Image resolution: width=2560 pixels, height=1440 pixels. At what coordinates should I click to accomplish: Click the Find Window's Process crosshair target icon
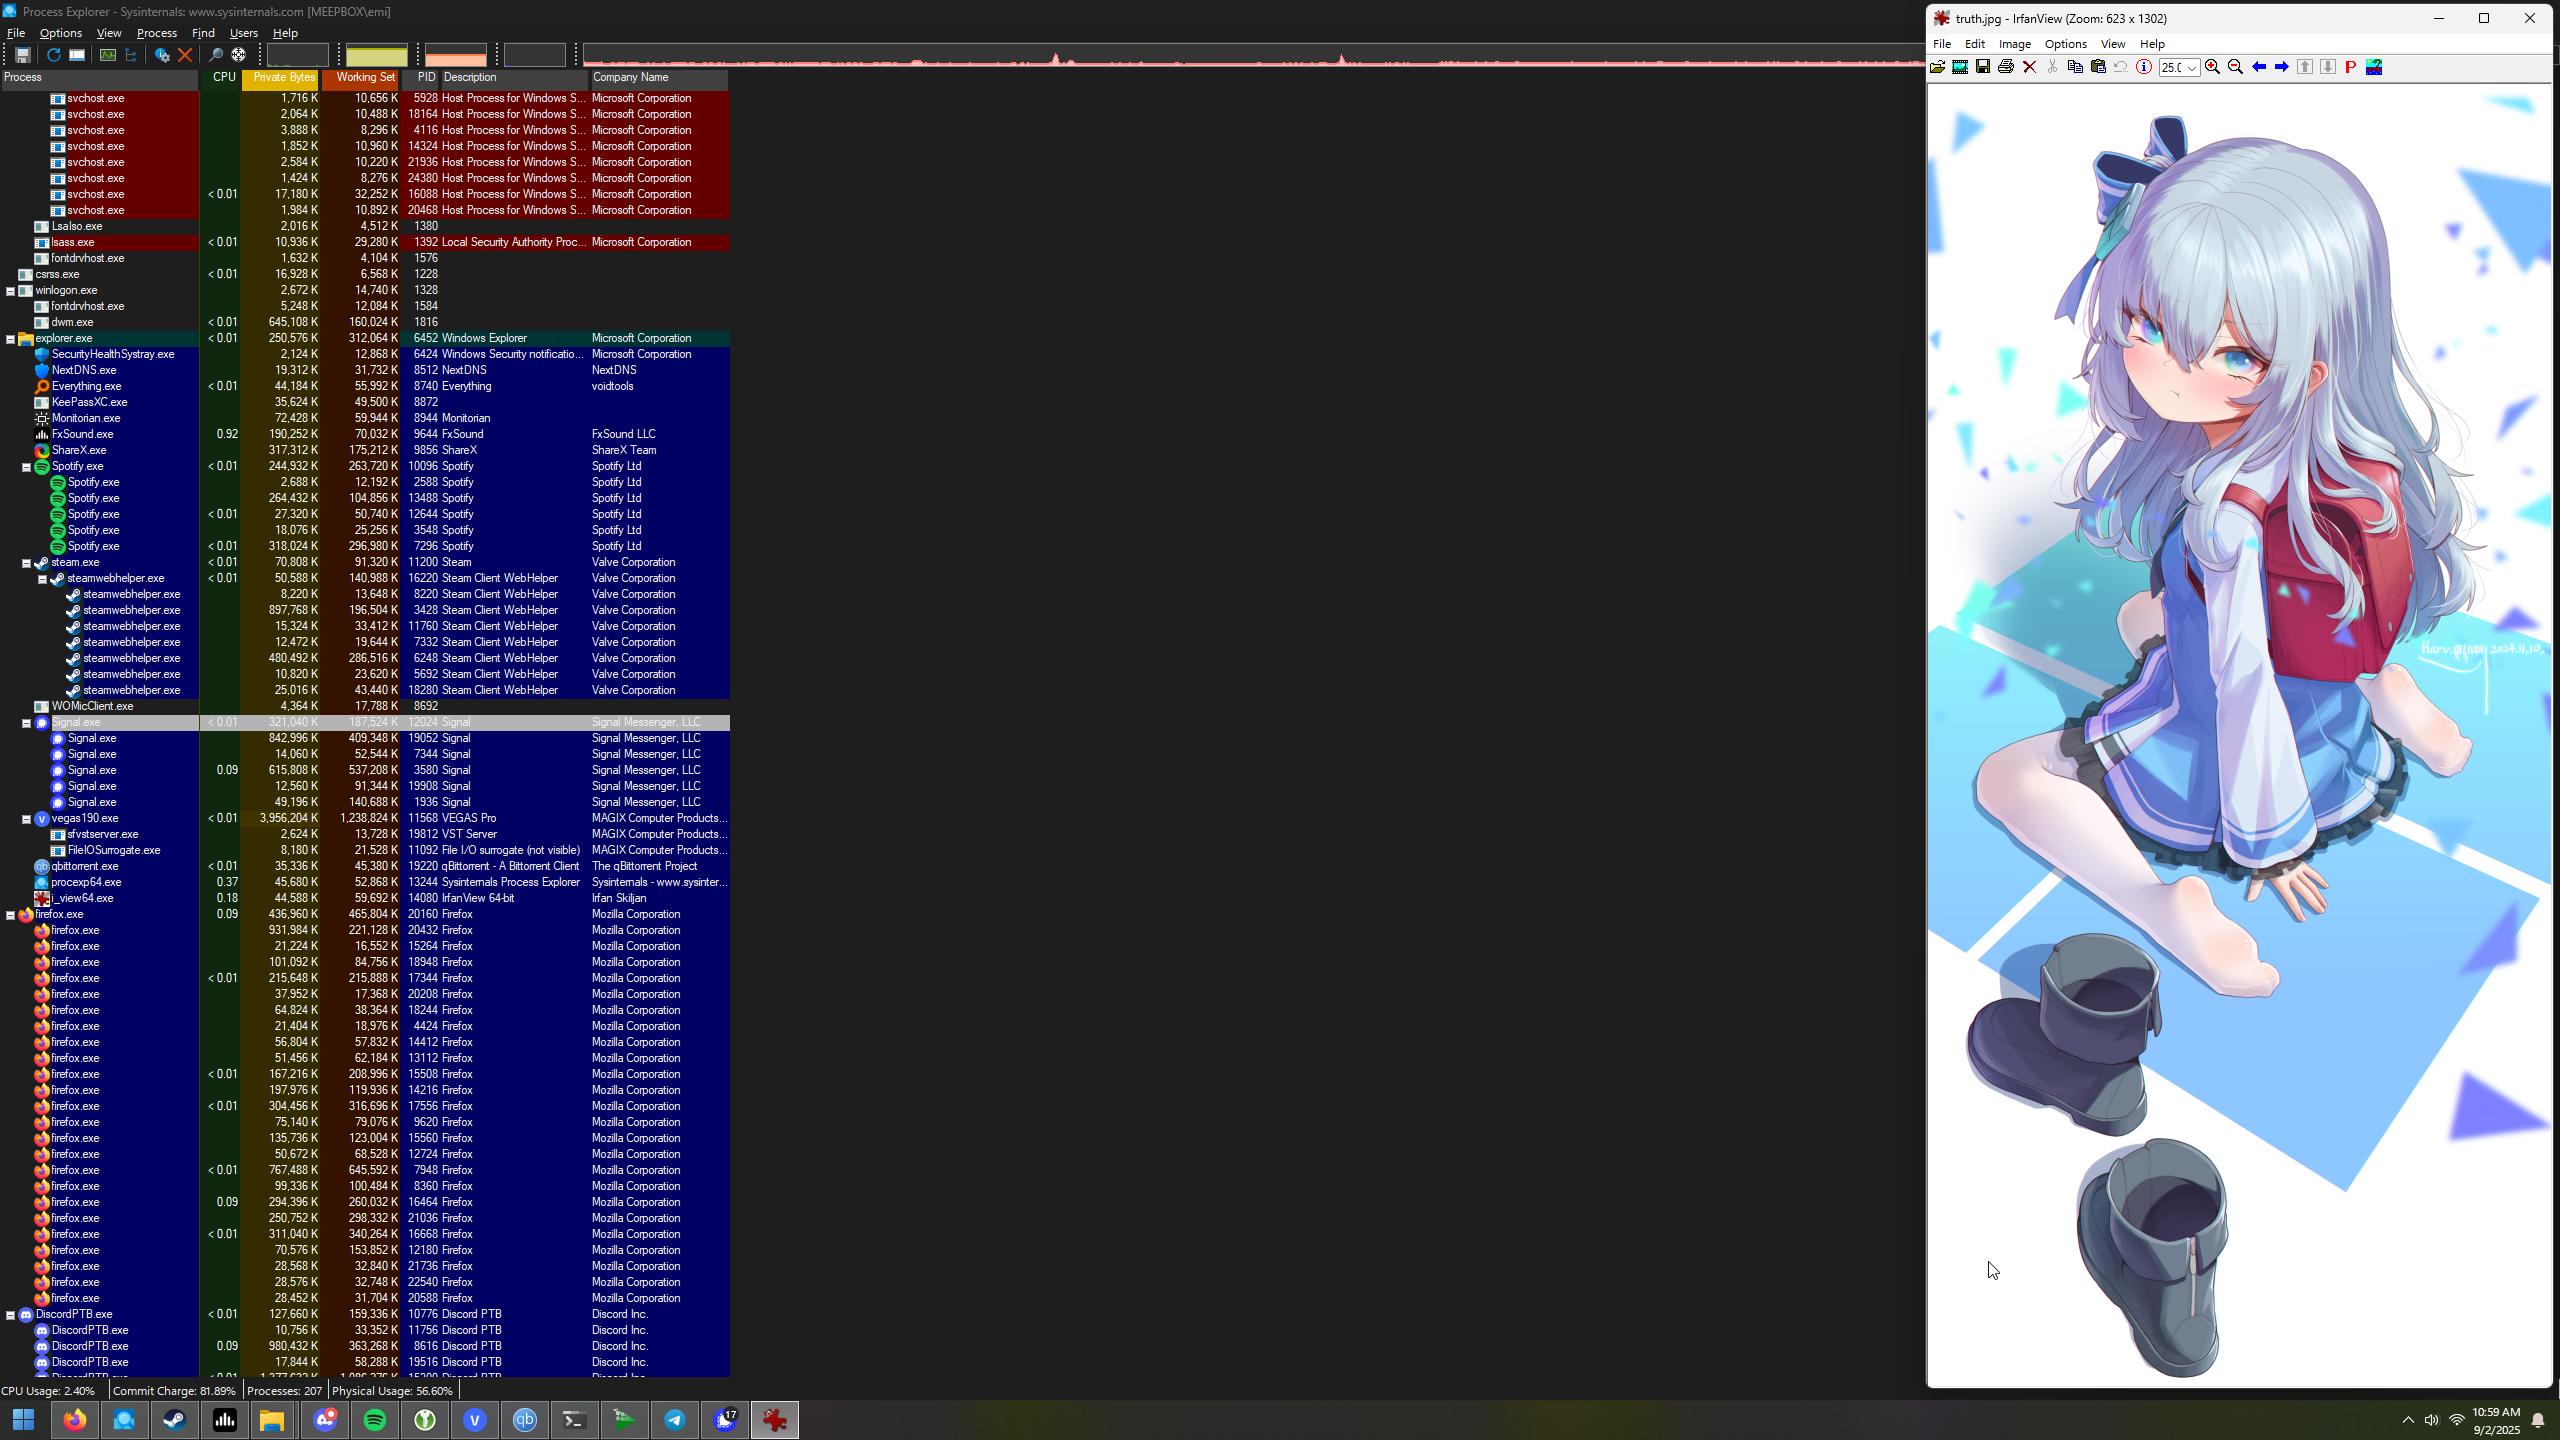tap(238, 55)
